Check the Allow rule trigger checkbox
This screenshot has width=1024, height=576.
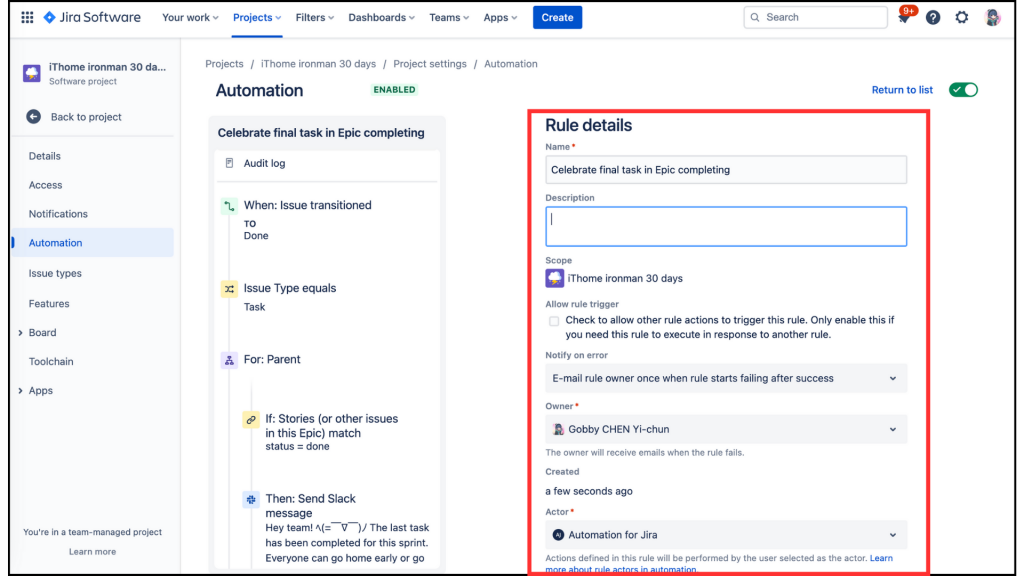coord(554,321)
